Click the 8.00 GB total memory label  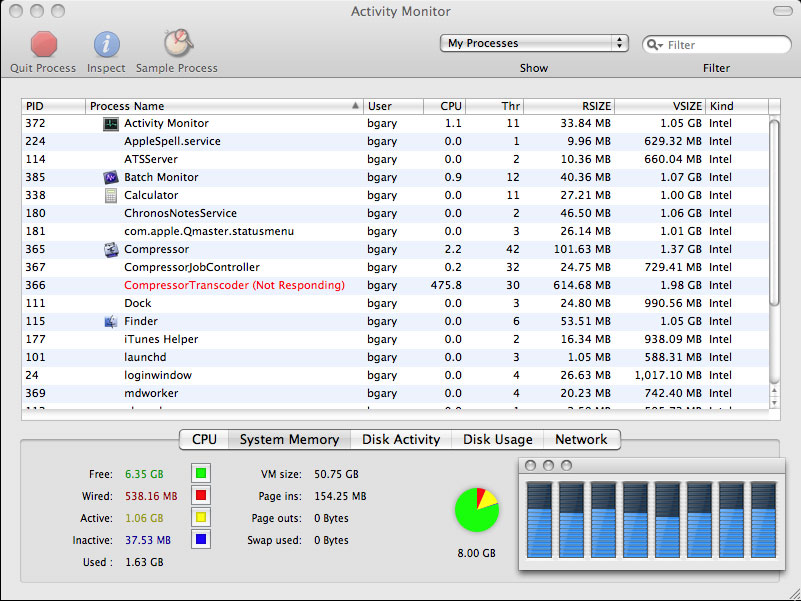[x=477, y=553]
